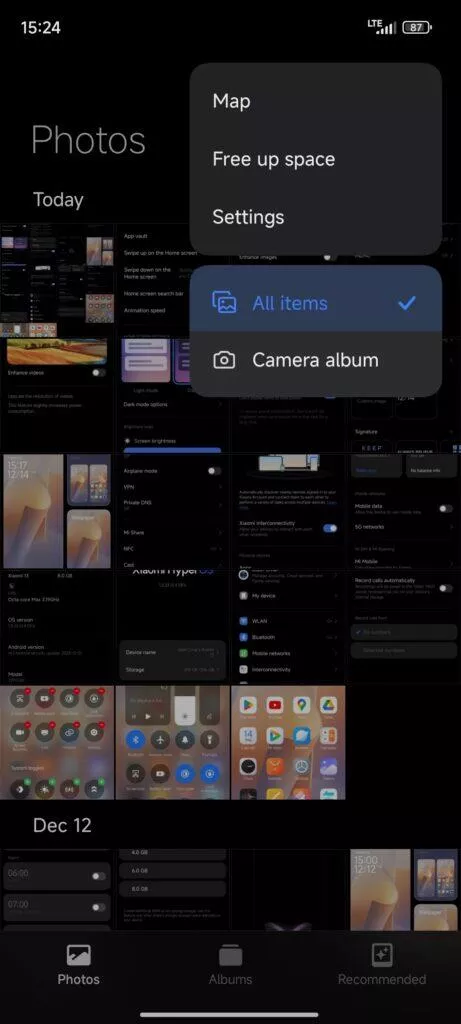
Task: Tap the battery indicator in status bar
Action: [417, 27]
